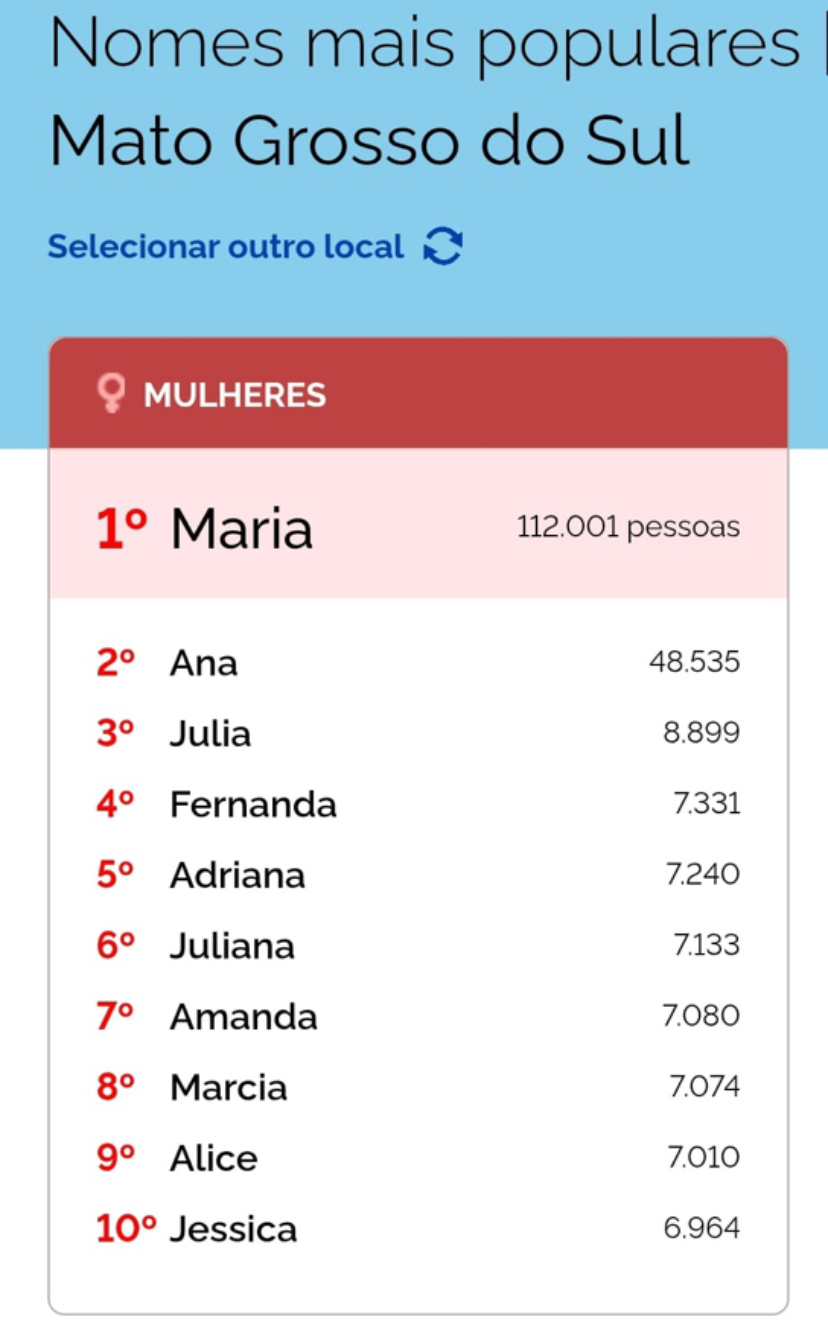Choose the name Ana in the list

(204, 663)
